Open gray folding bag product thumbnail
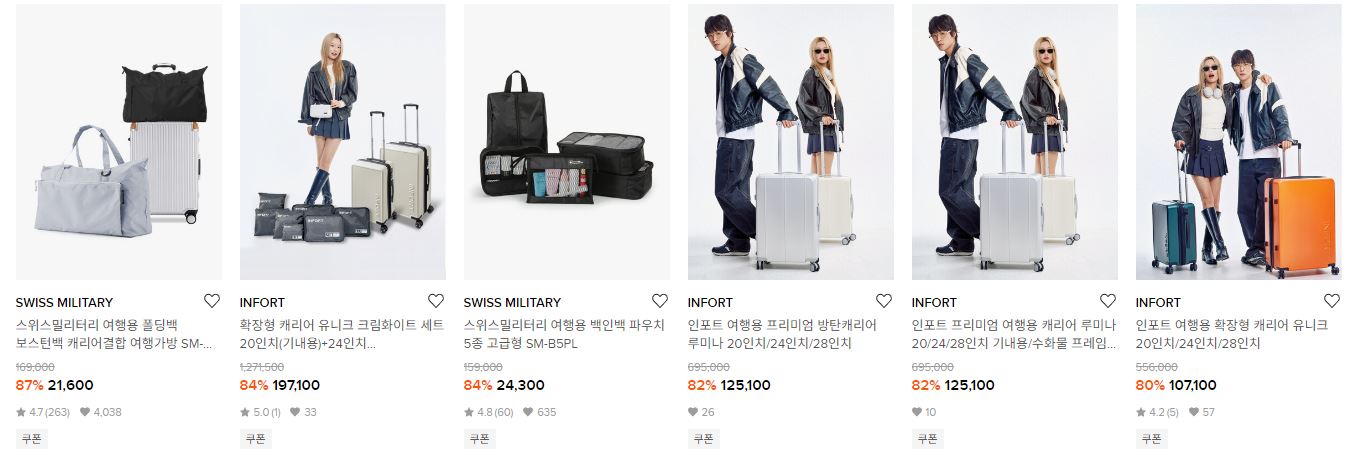Viewport: 1358px width, 456px height. tap(119, 142)
